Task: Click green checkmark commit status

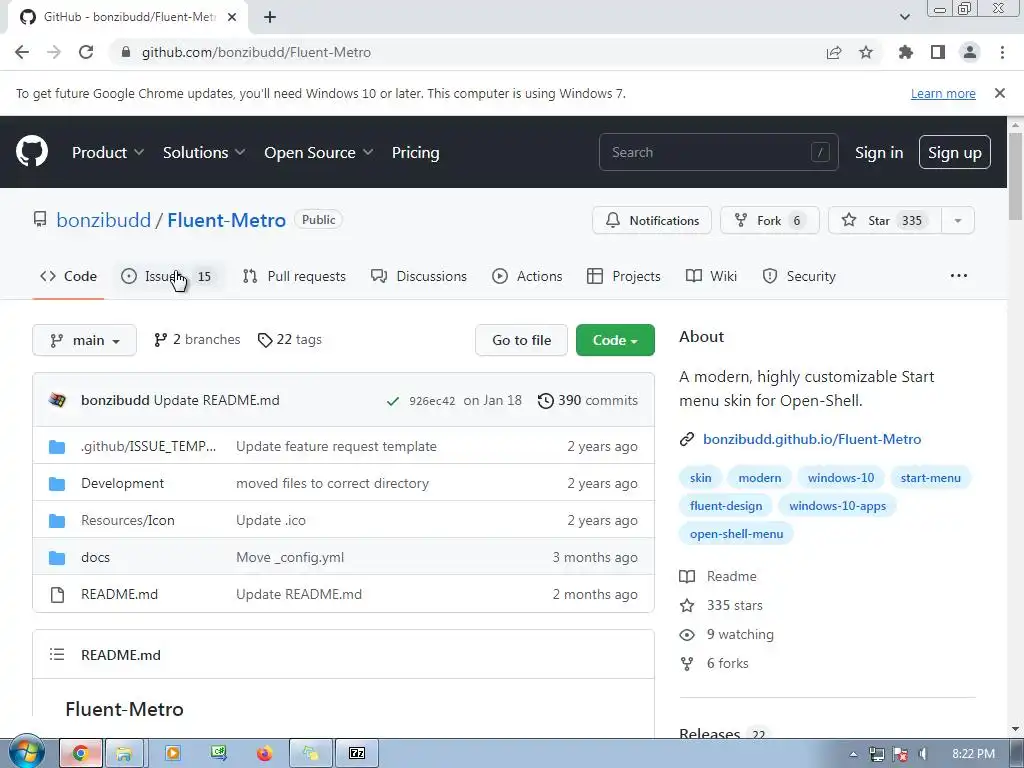Action: click(392, 401)
